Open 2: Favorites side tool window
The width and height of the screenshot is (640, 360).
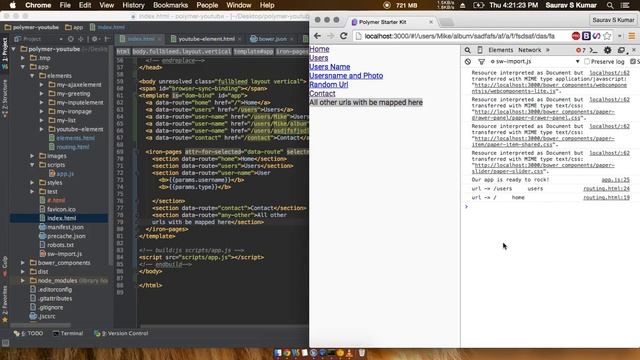(x=5, y=304)
